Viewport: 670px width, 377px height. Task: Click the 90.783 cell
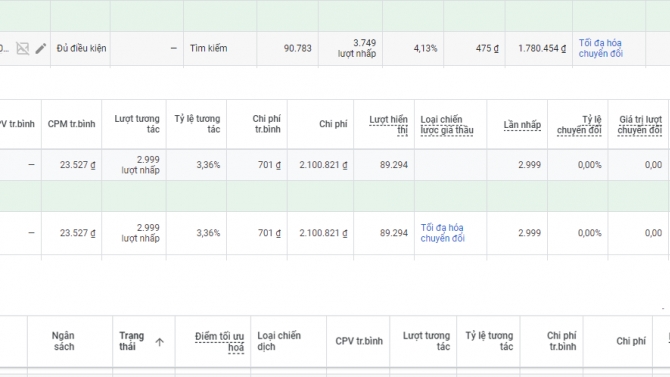[297, 48]
